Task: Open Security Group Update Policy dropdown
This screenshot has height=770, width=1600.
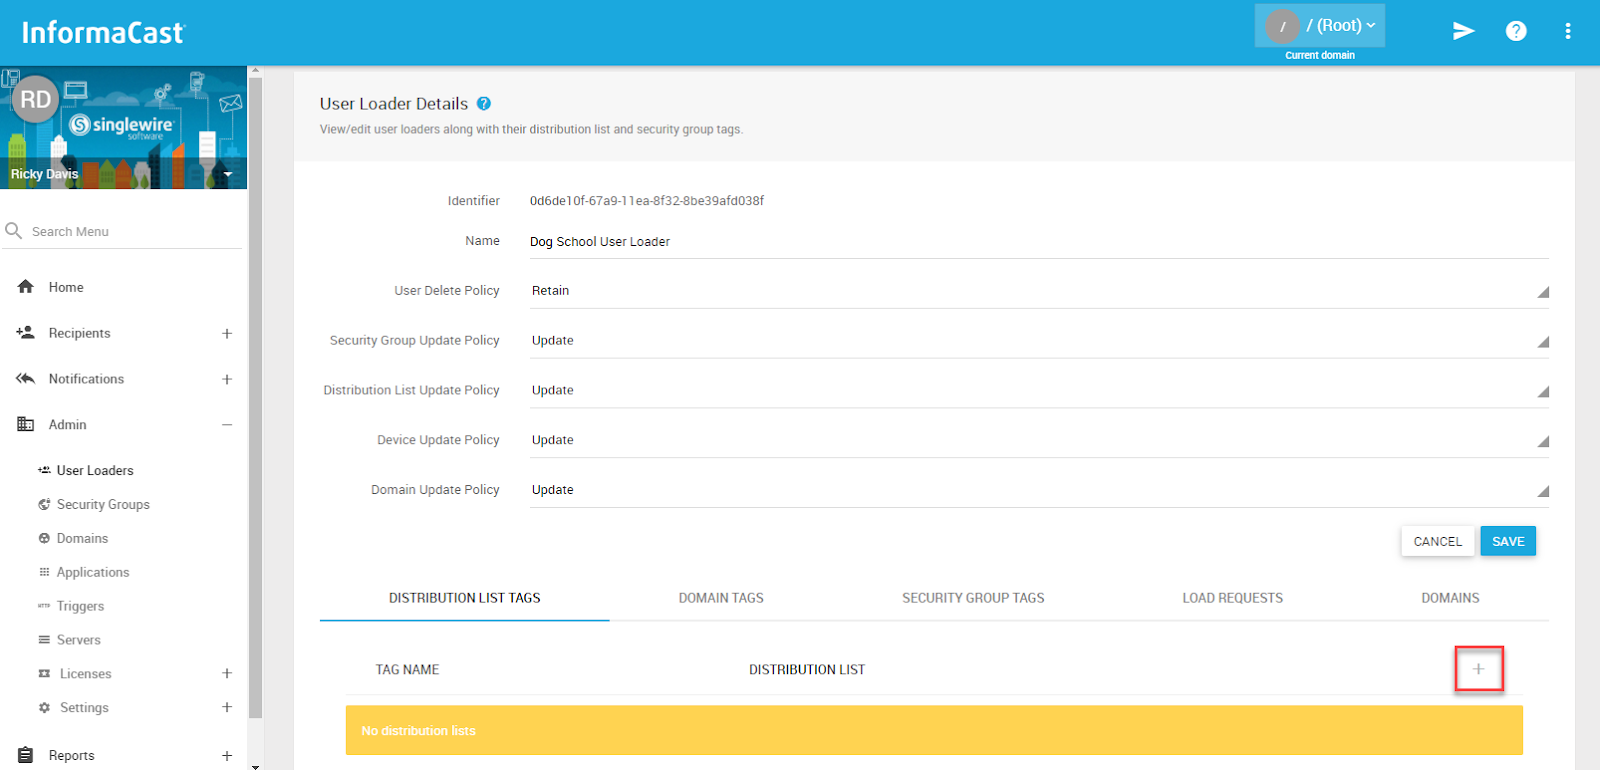Action: point(1039,340)
